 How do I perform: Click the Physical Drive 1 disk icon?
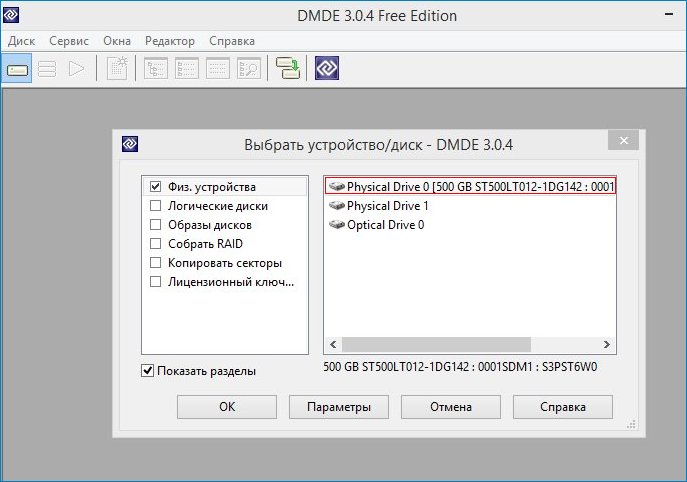[x=337, y=205]
